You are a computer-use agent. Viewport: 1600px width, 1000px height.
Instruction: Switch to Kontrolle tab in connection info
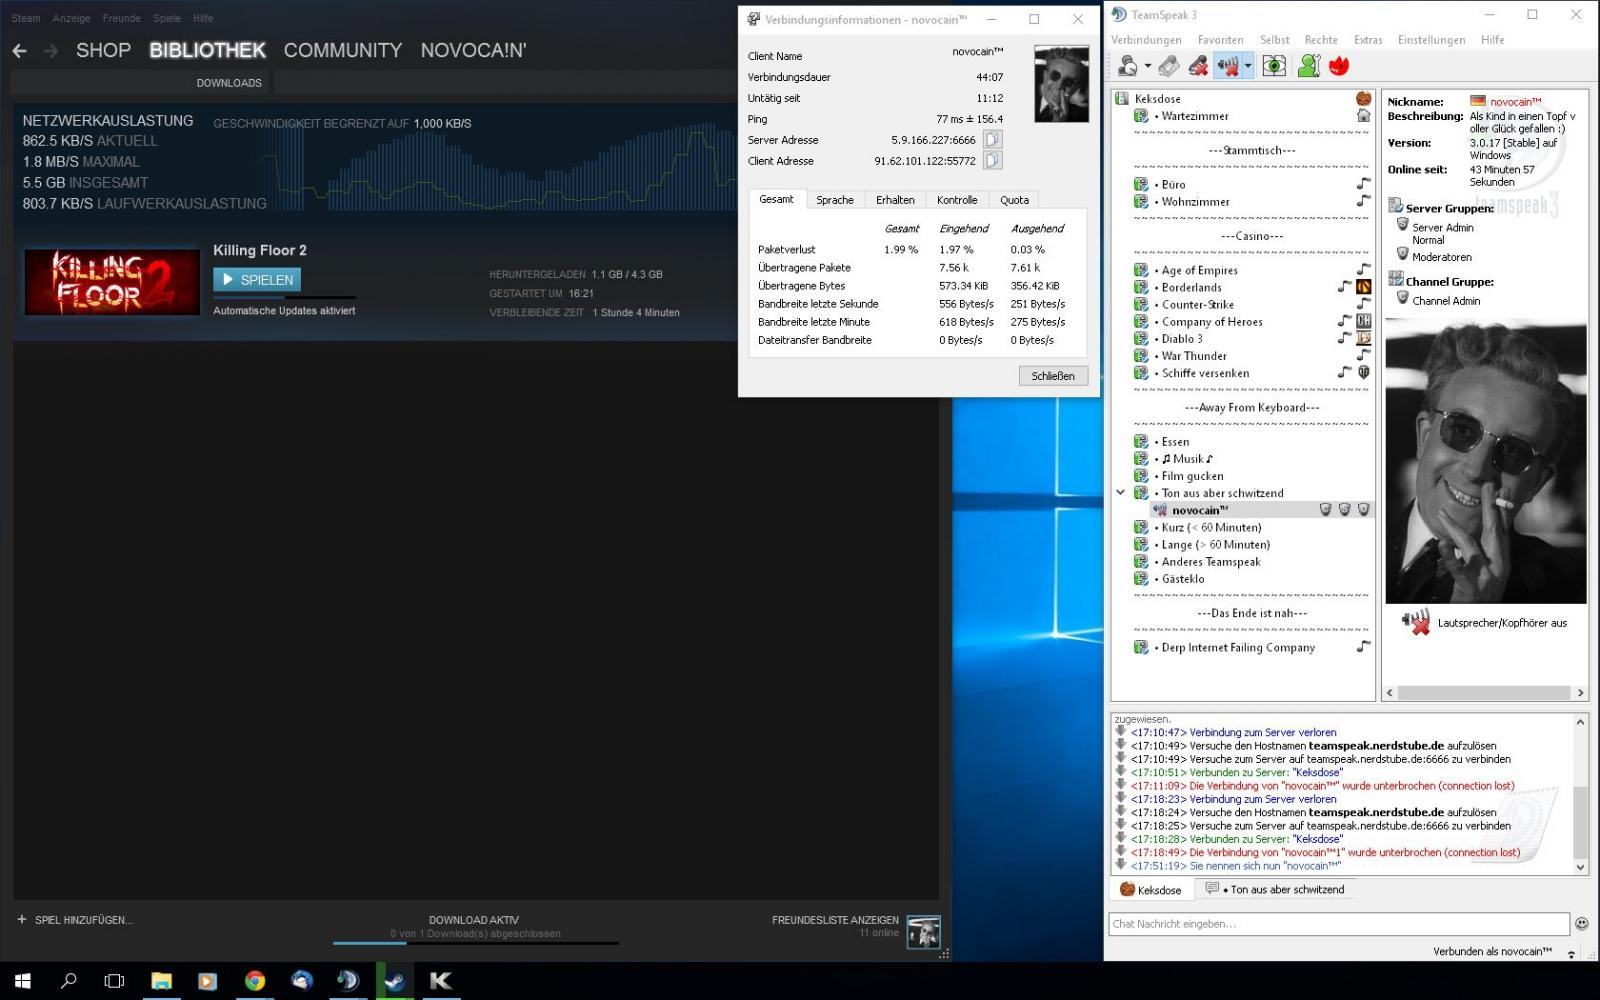pos(957,200)
